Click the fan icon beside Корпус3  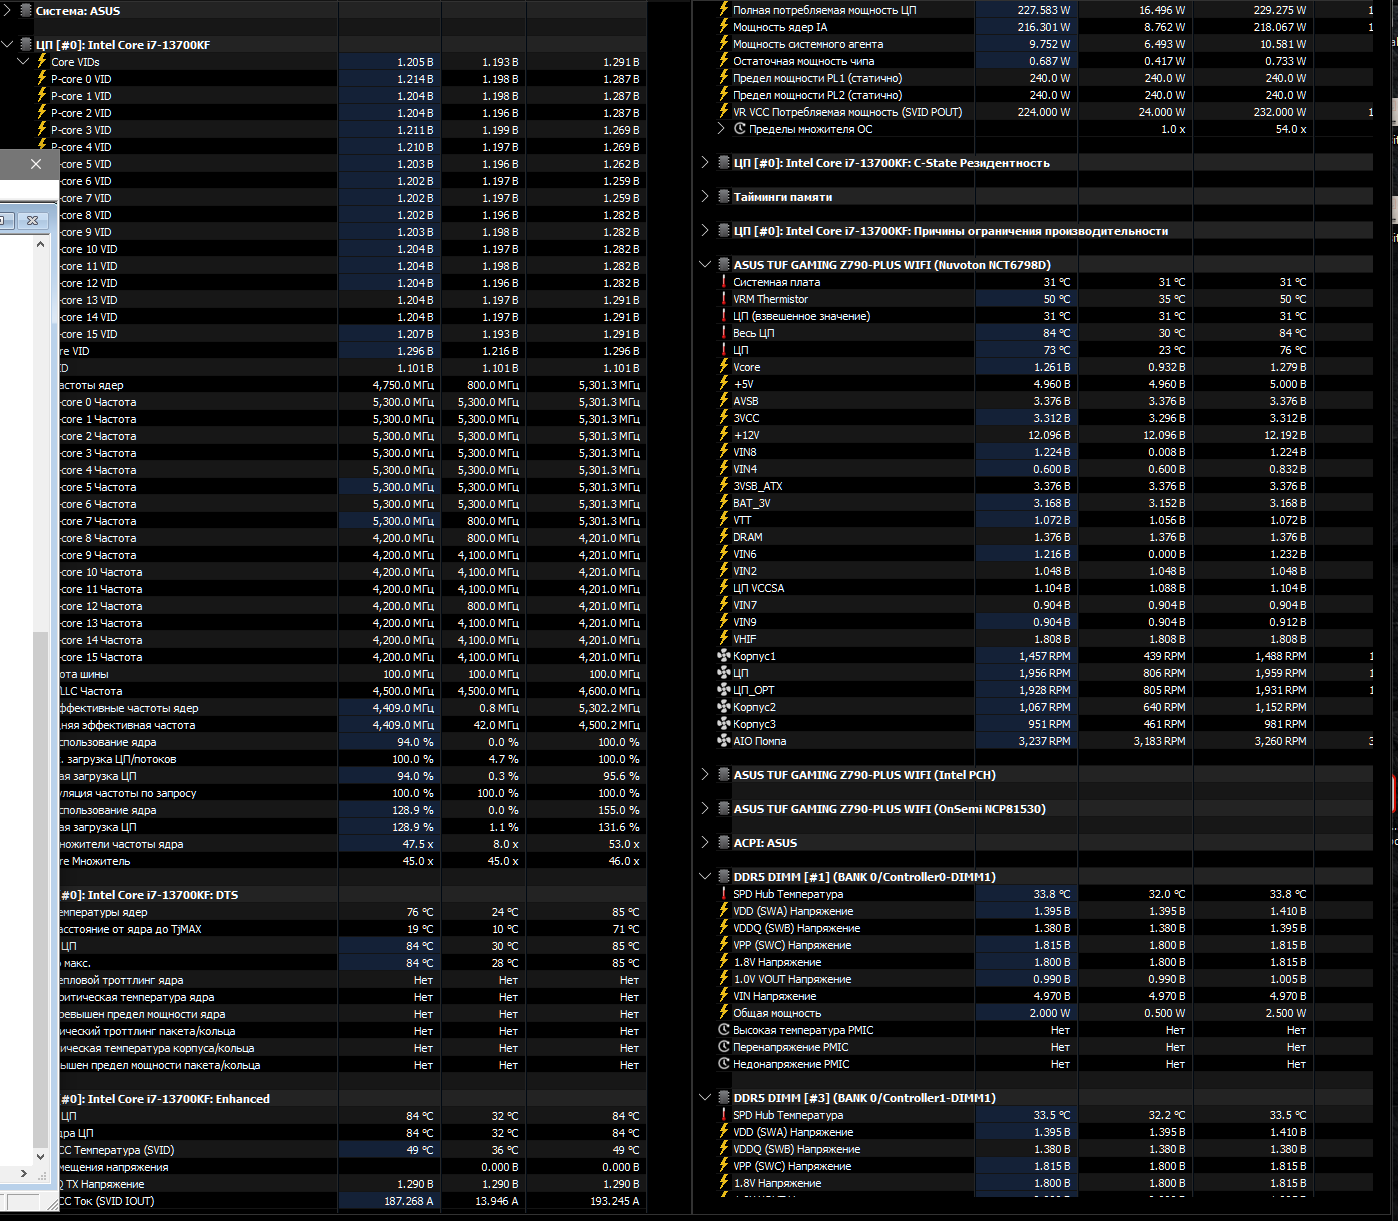(724, 724)
